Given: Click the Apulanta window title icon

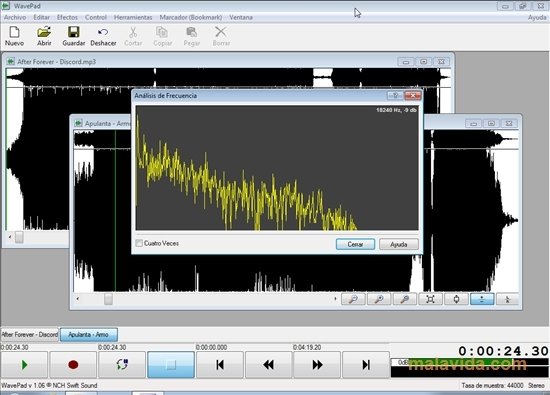Looking at the screenshot, I should (x=79, y=123).
